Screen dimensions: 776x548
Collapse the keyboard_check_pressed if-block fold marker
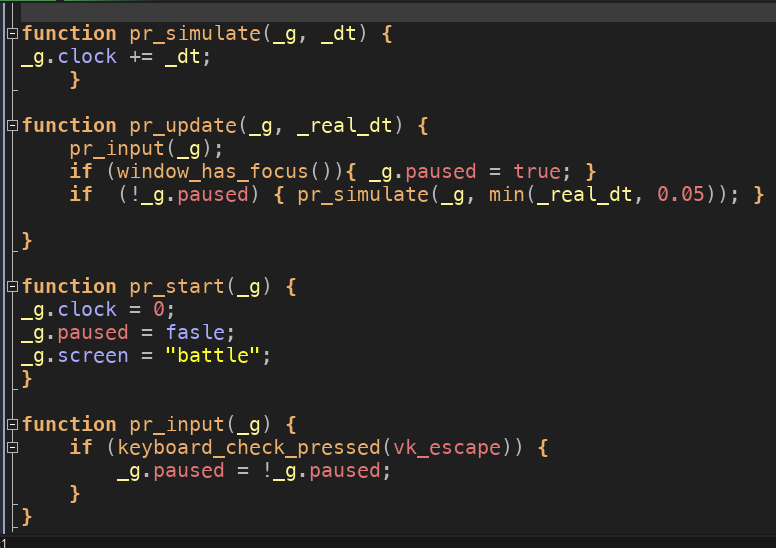12,448
